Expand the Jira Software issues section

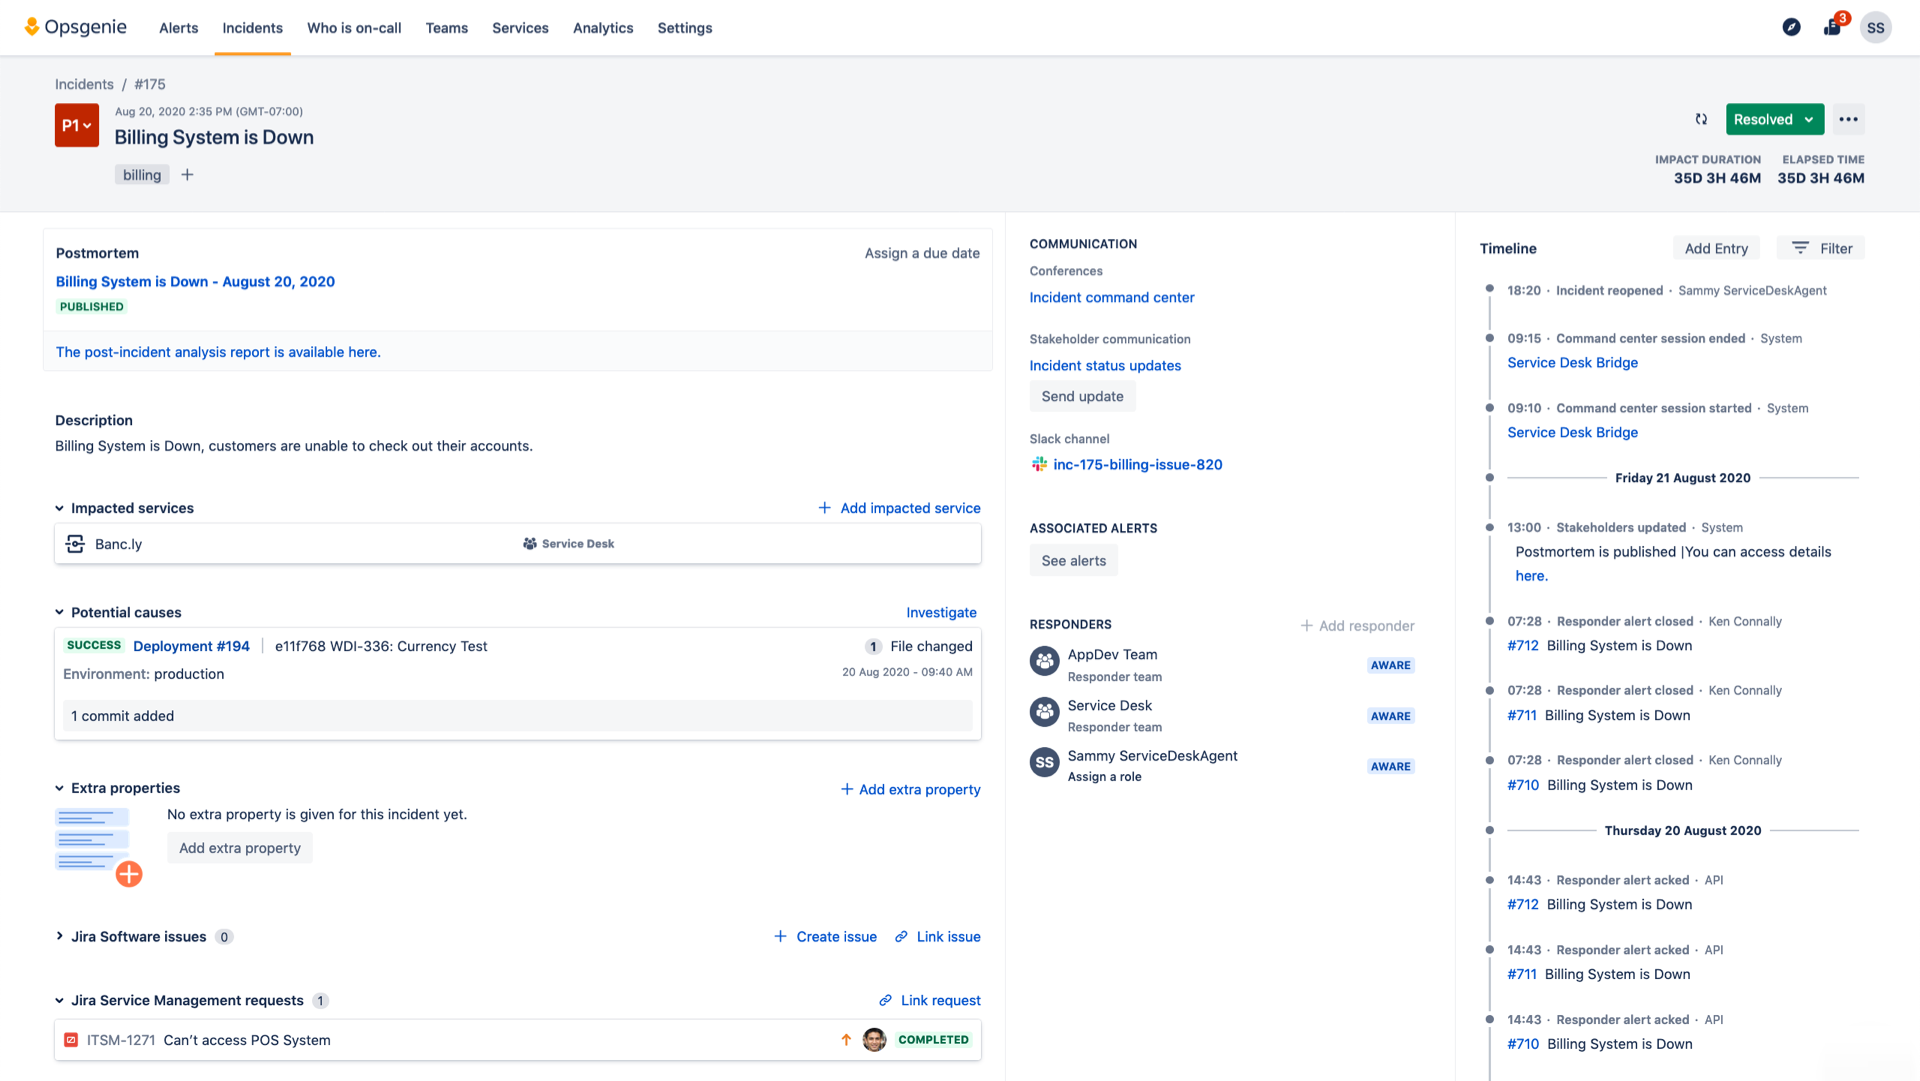(59, 936)
